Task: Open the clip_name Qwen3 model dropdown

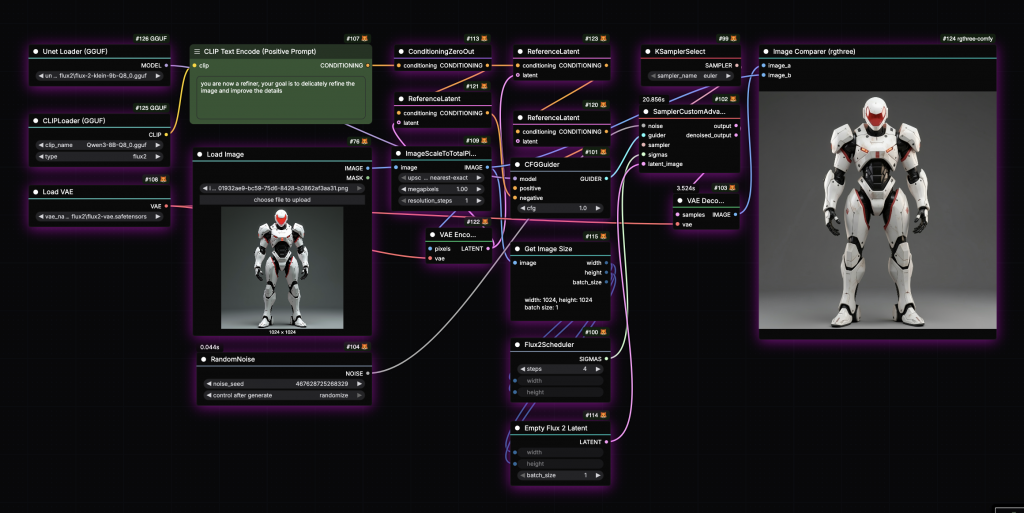Action: (99, 144)
